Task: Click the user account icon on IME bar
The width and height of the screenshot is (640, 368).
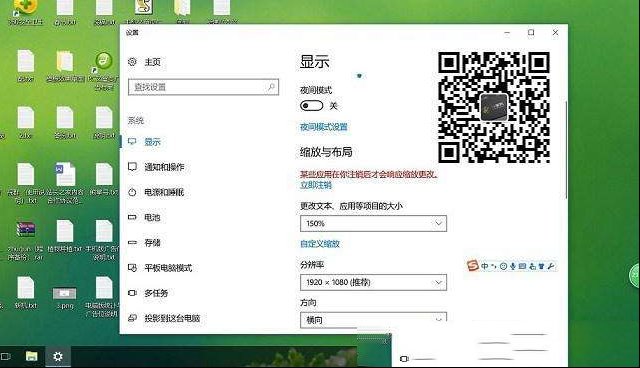Action: coord(532,266)
